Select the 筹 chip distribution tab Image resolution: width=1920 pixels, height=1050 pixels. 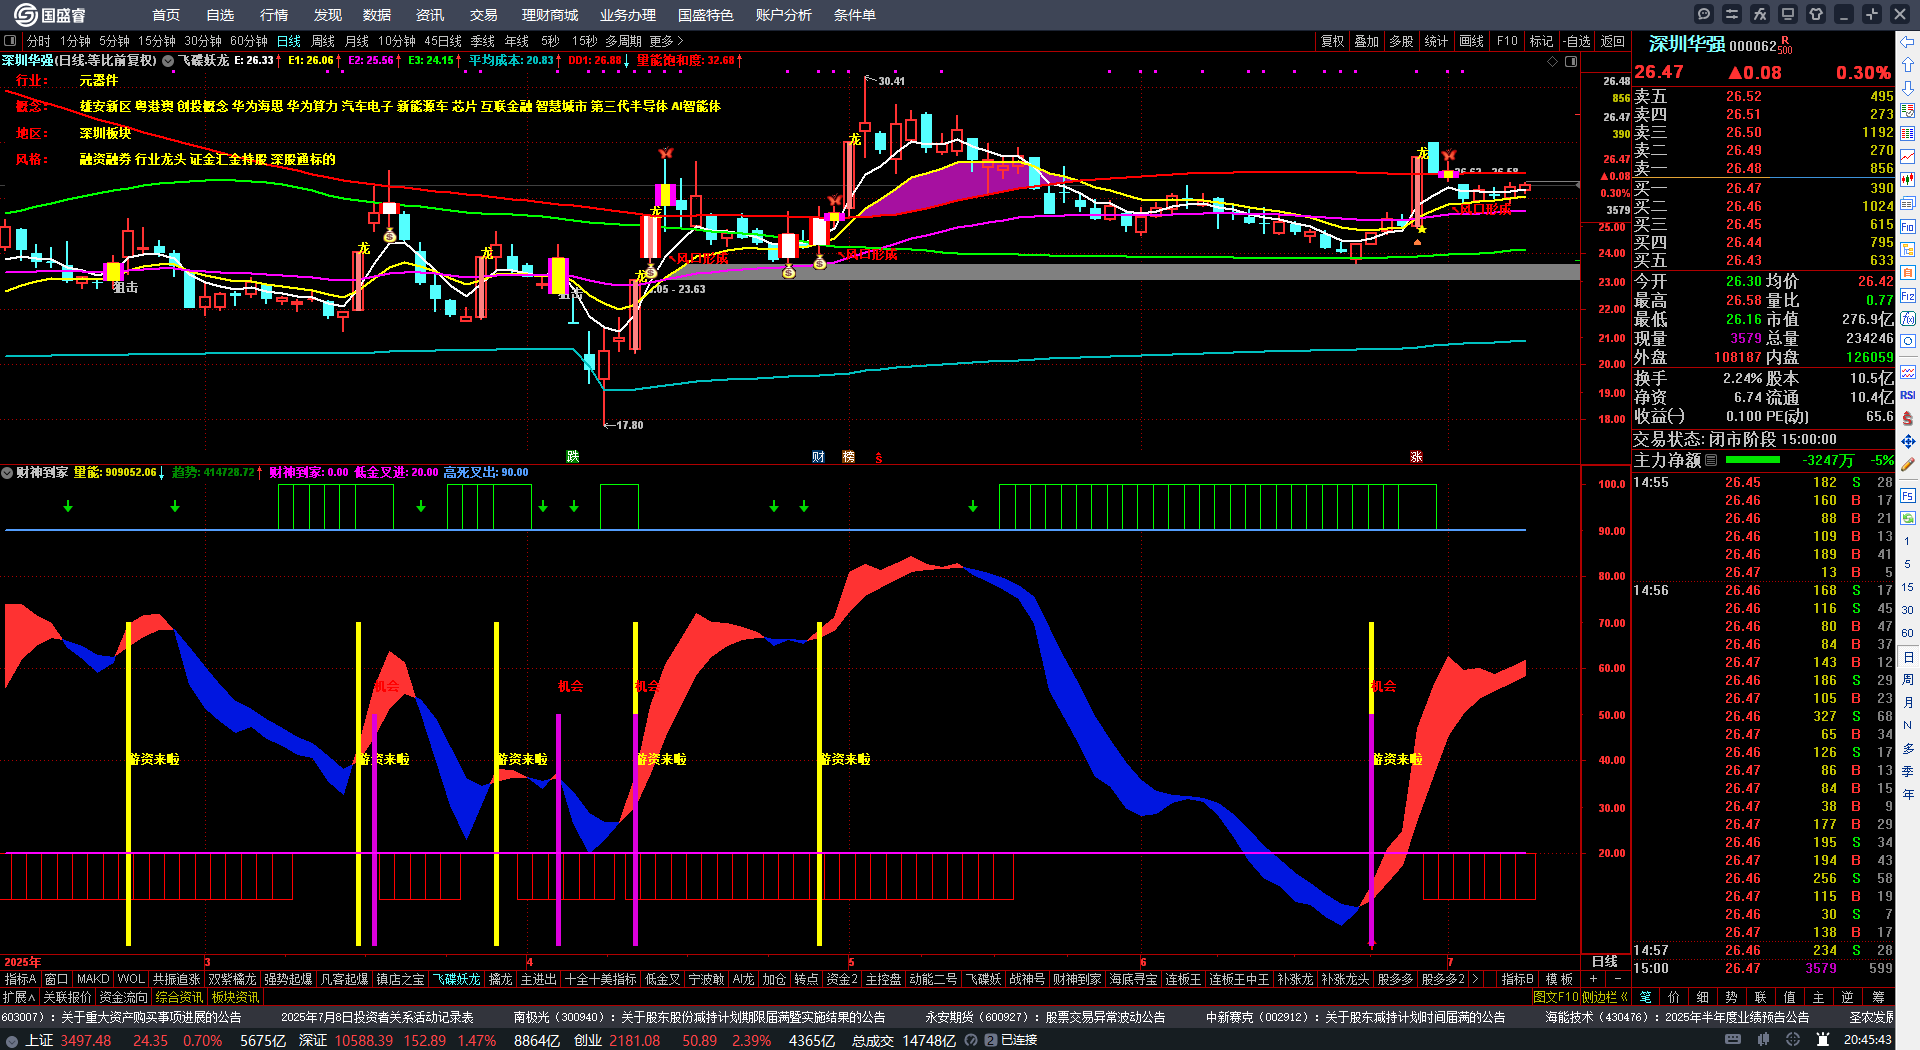pyautogui.click(x=1878, y=997)
